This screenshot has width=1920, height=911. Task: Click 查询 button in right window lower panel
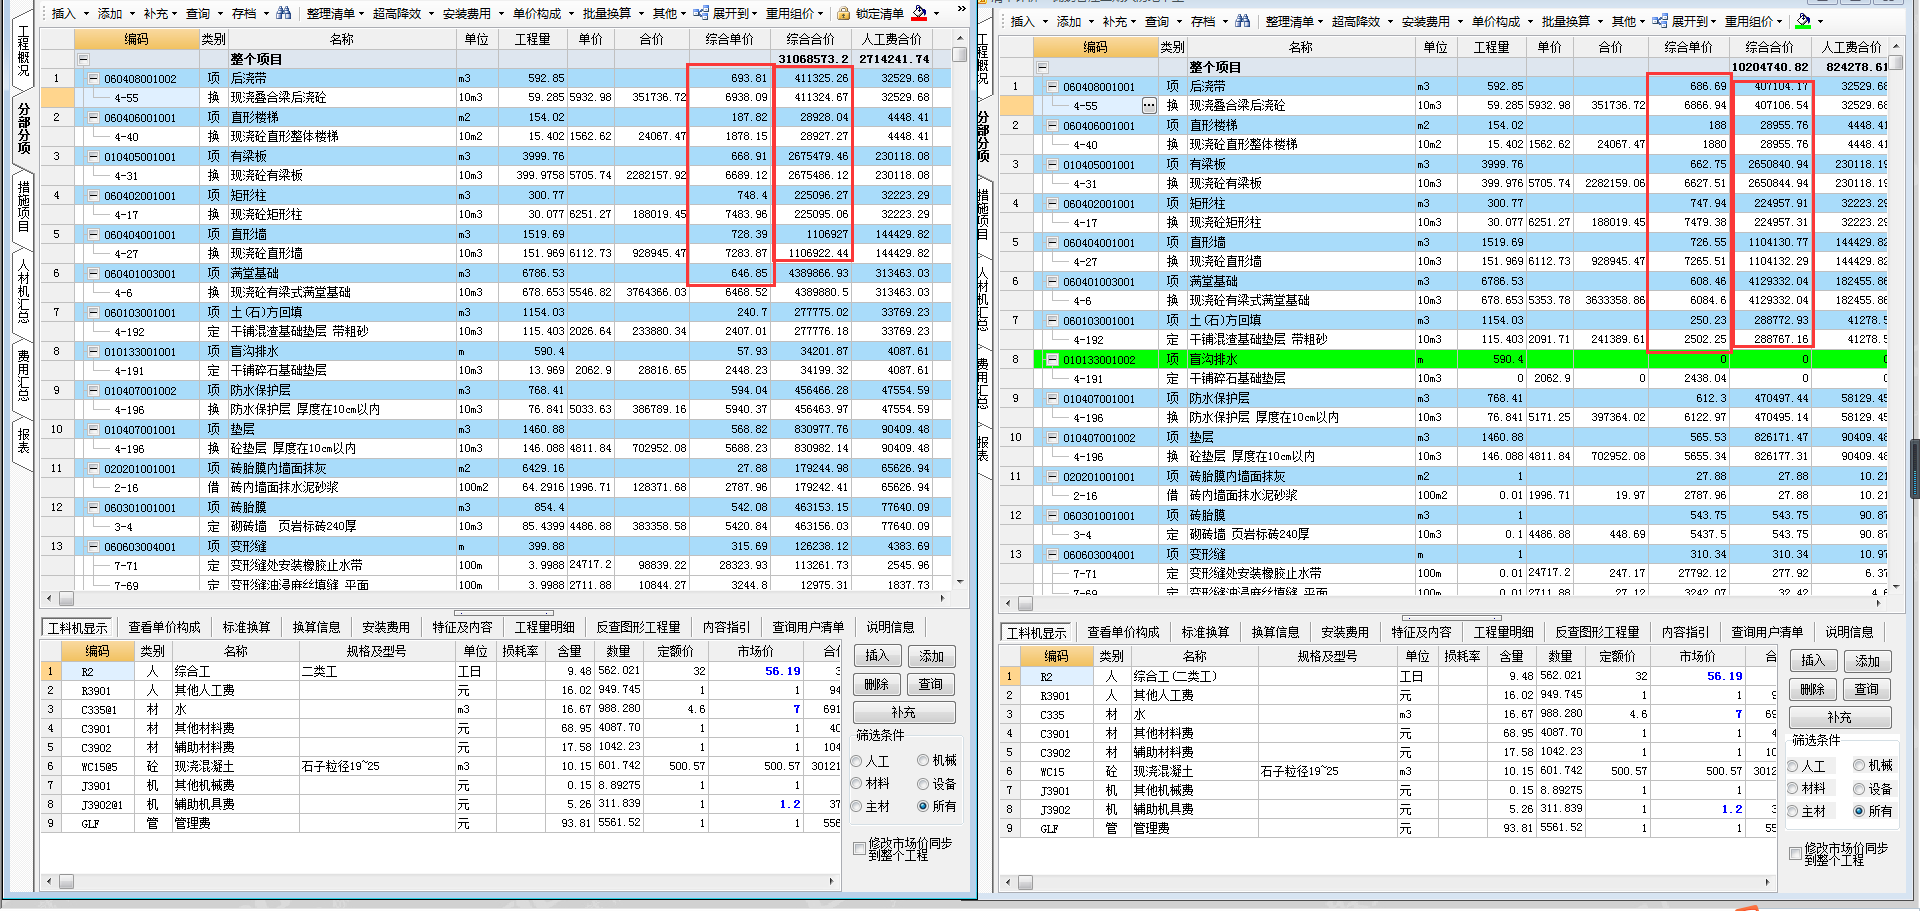(x=1866, y=689)
